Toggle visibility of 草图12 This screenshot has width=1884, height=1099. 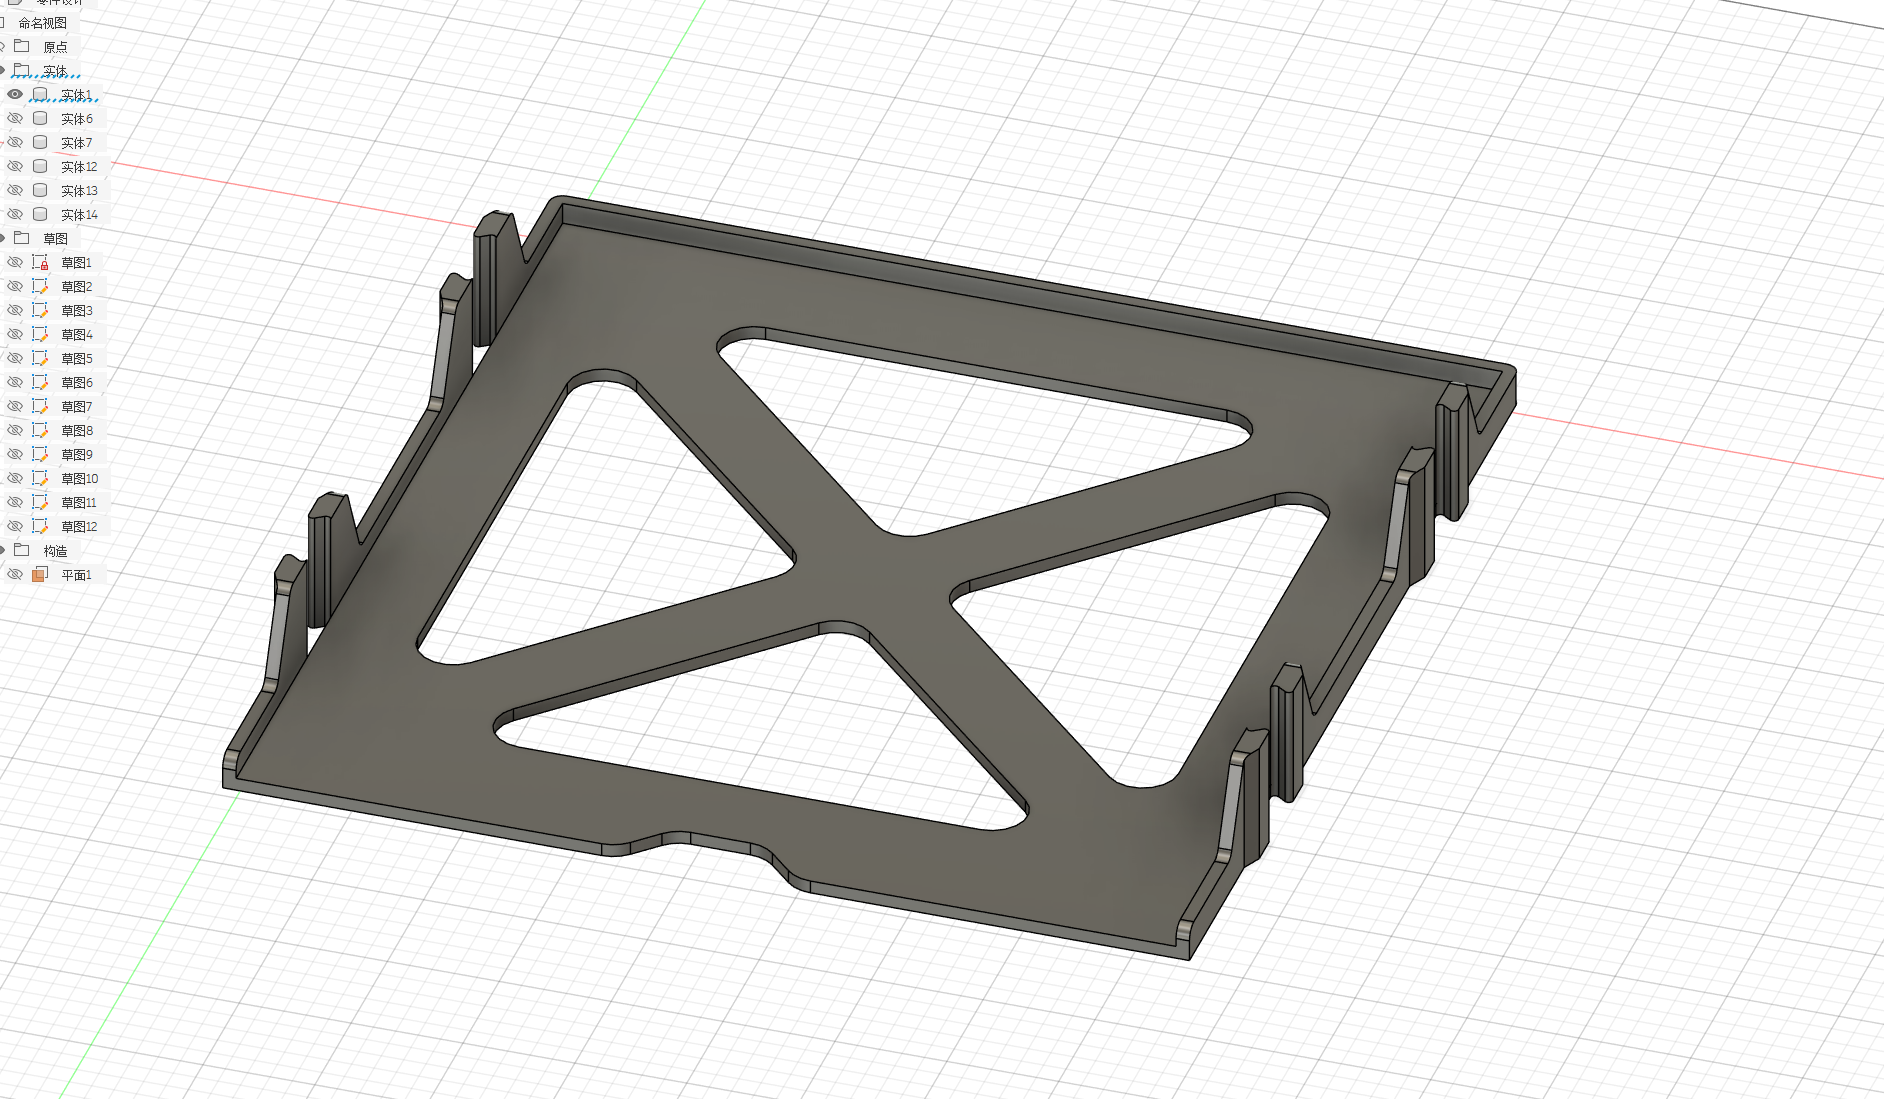[15, 526]
